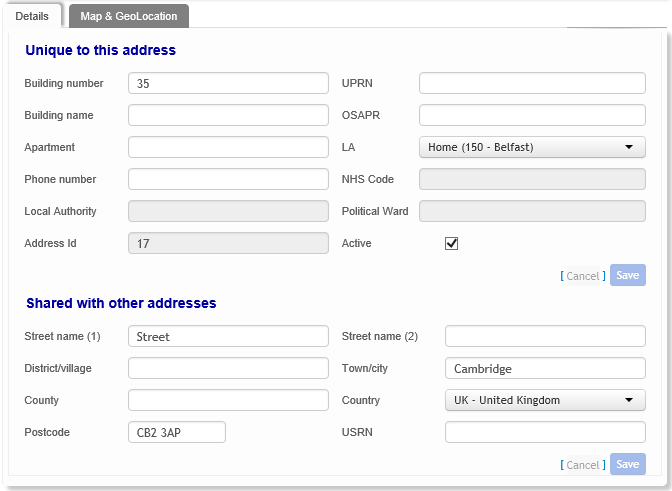Click the Street name (1) field
Viewport: 672px width, 491px height.
coord(228,336)
